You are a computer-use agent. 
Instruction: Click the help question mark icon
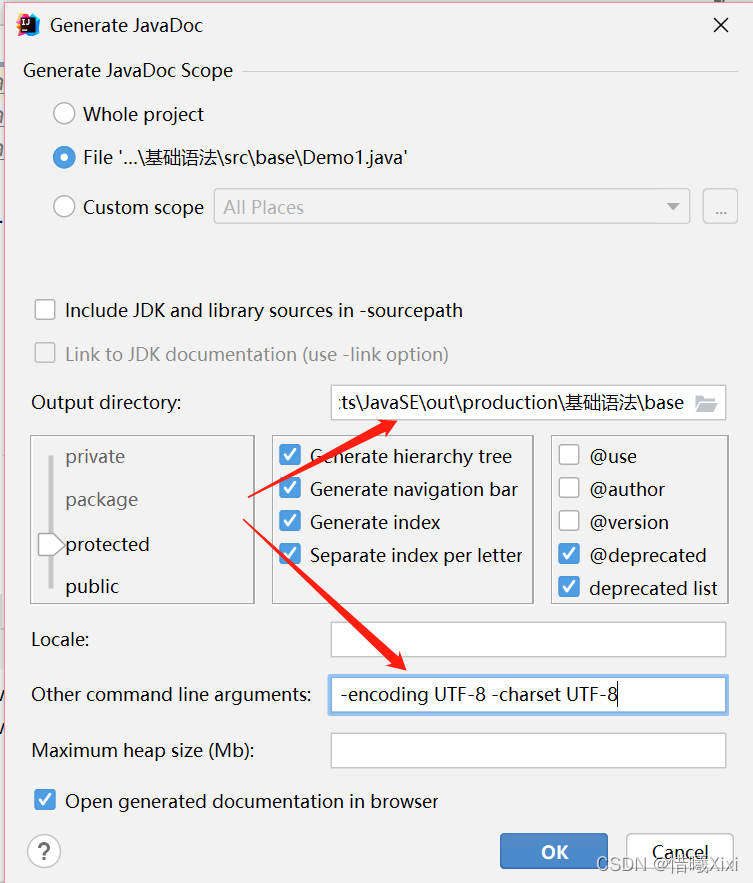tap(44, 851)
